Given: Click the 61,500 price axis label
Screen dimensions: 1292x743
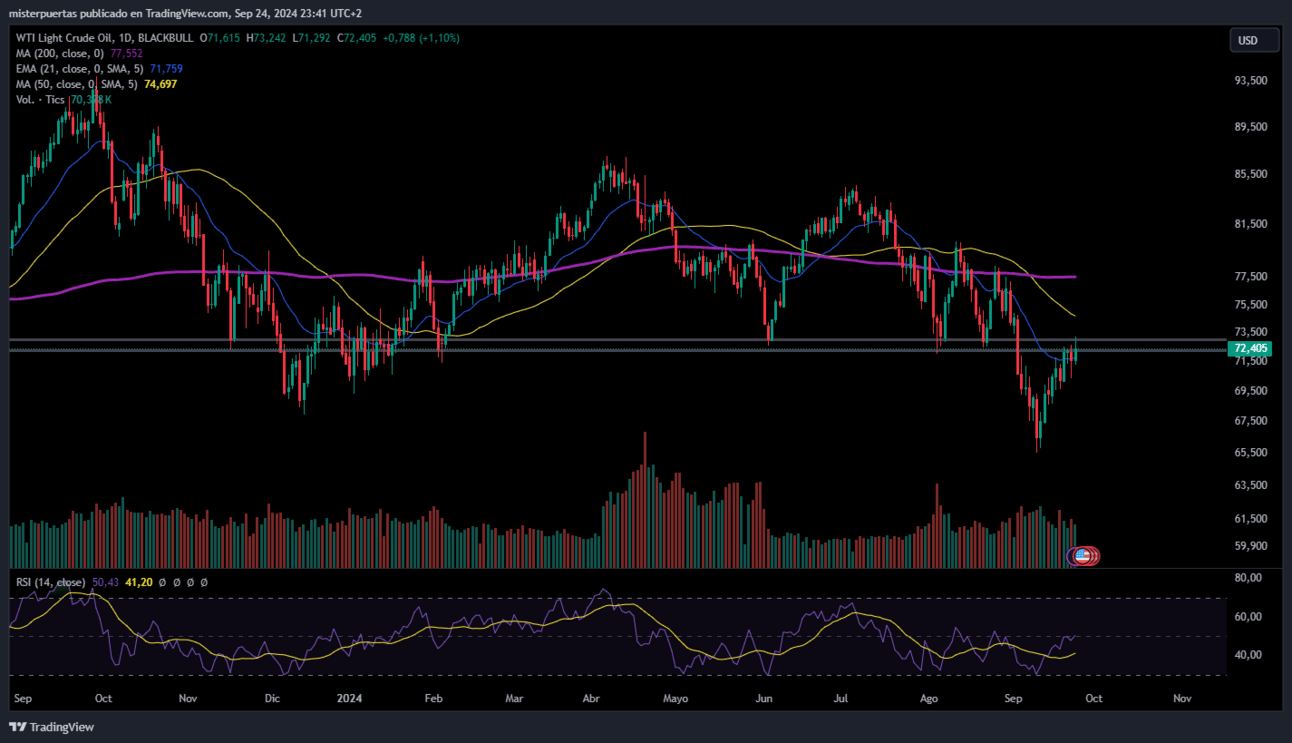Looking at the screenshot, I should tap(1252, 519).
